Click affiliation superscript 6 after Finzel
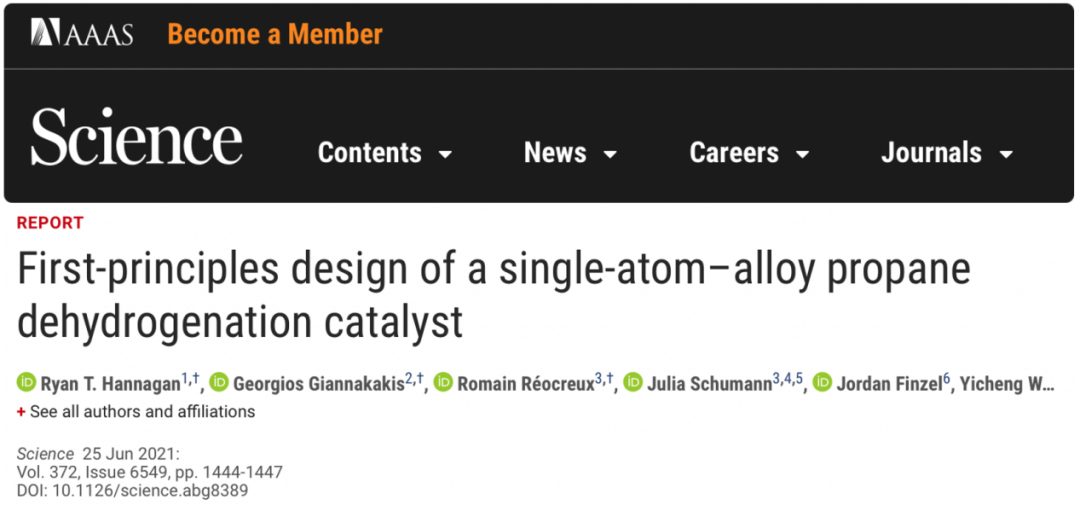Viewport: 1080px width, 505px height. pyautogui.click(x=946, y=378)
